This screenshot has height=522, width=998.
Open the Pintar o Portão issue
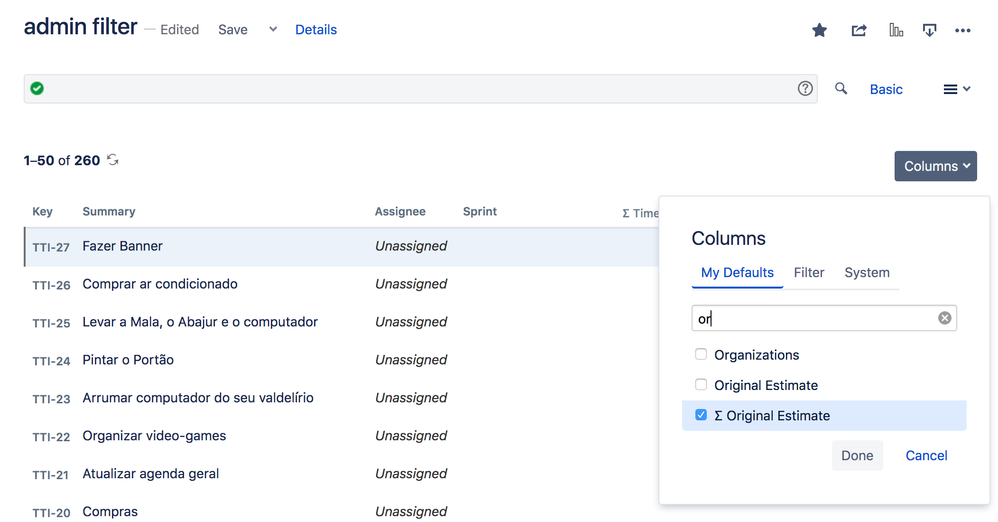[128, 360]
